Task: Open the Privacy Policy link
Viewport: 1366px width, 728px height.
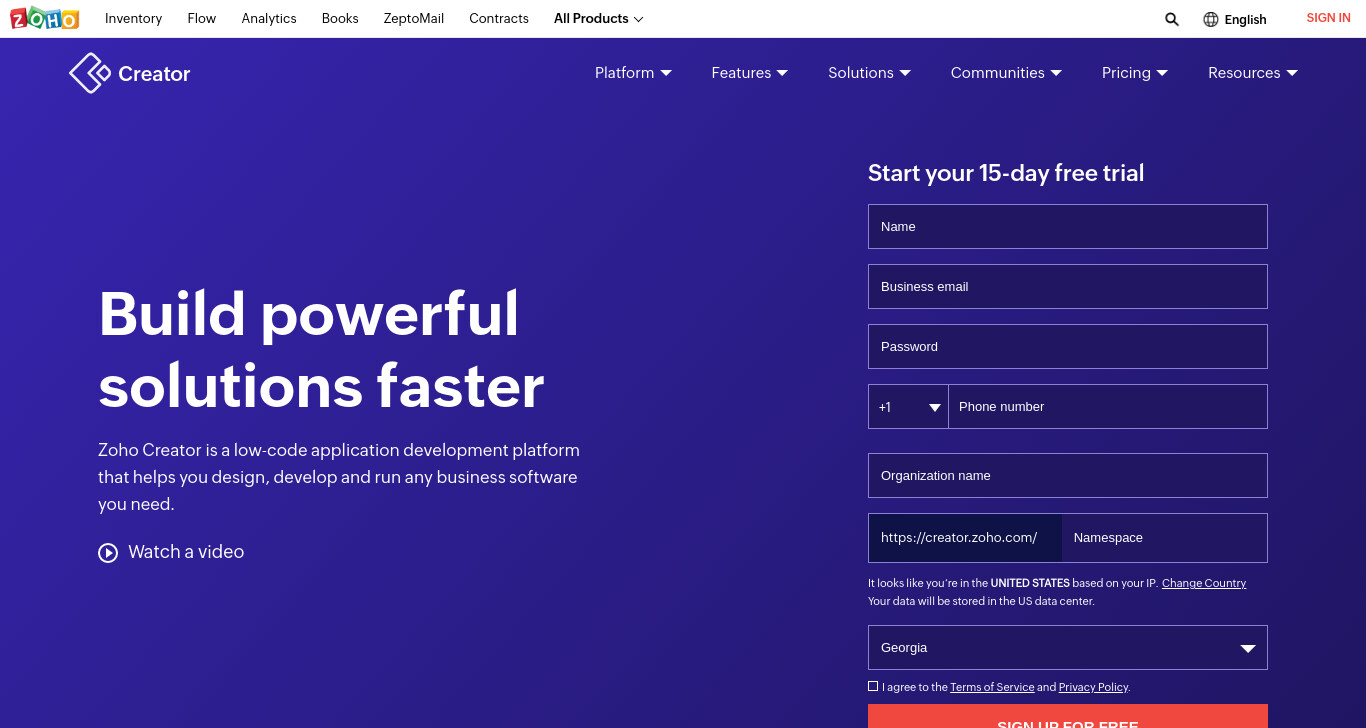Action: (x=1093, y=687)
